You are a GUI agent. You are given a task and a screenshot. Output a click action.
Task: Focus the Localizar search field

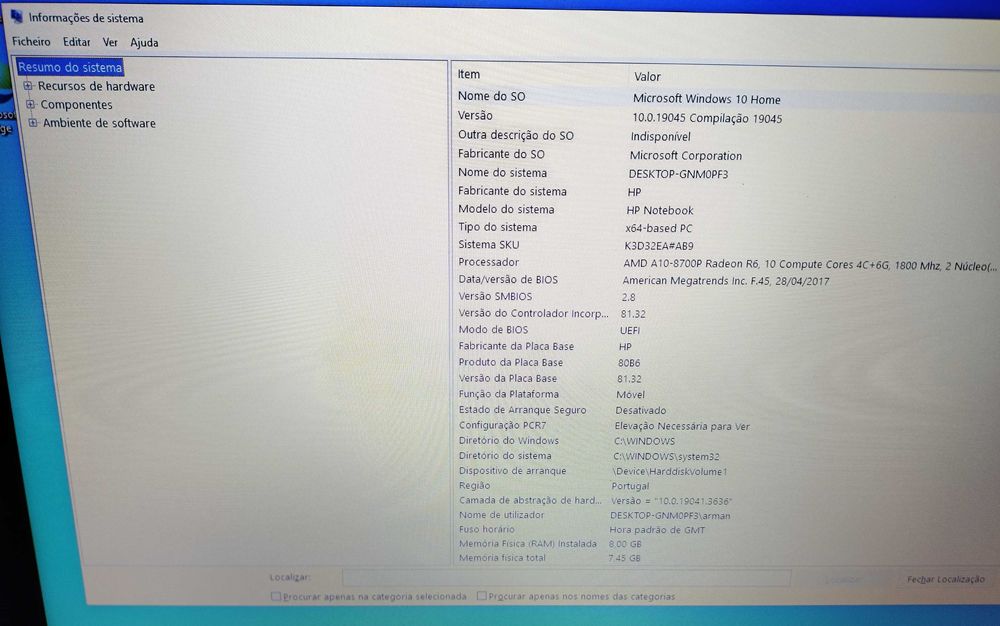tap(566, 578)
